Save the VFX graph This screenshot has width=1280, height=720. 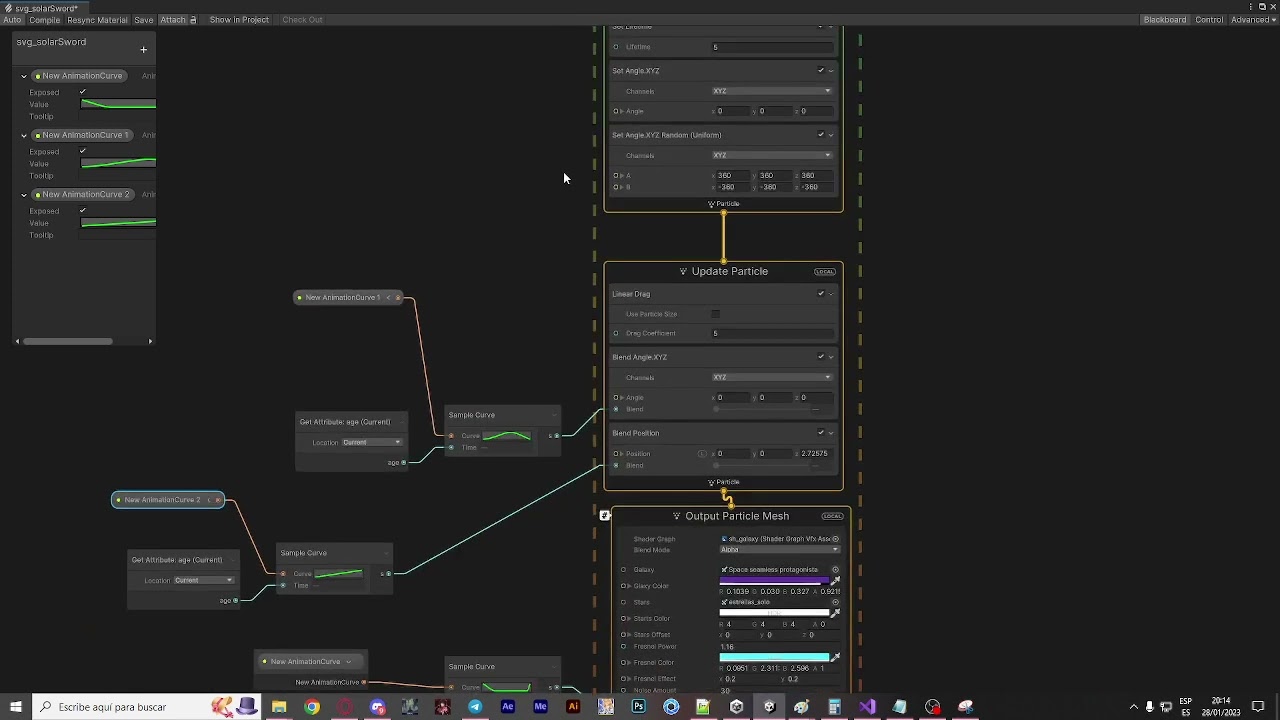(144, 20)
